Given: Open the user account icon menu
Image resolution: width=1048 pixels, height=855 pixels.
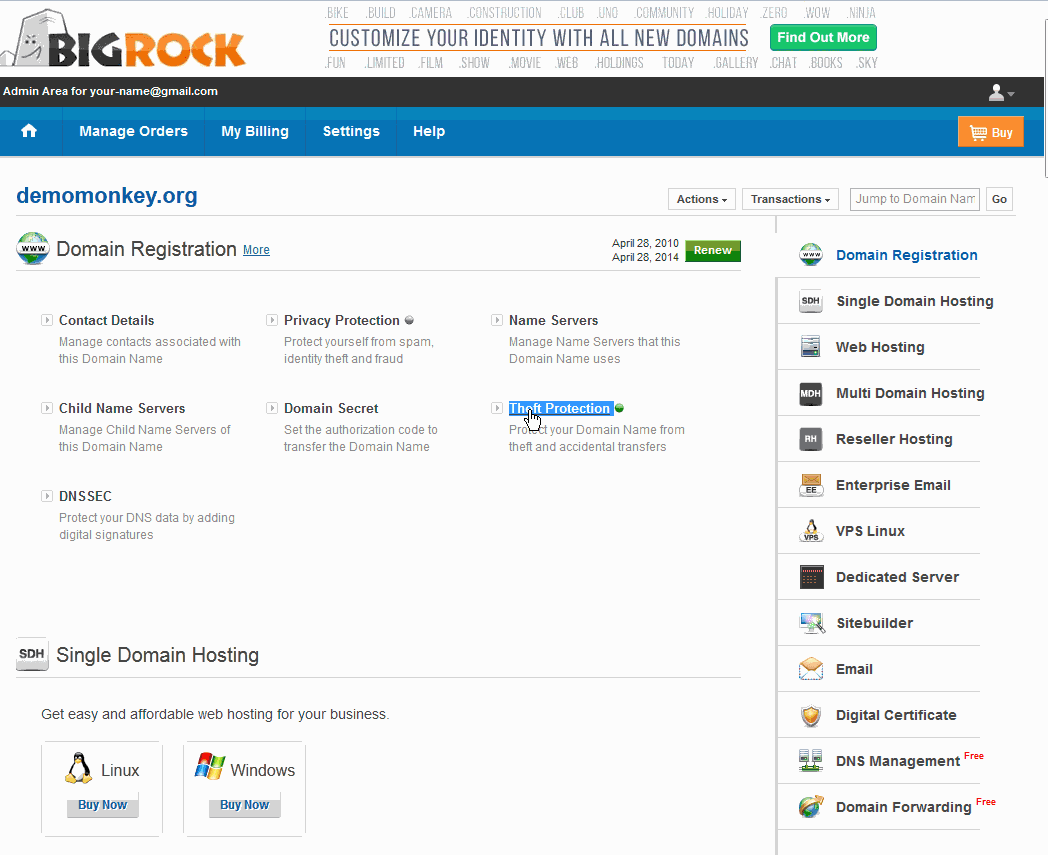Looking at the screenshot, I should [1000, 93].
